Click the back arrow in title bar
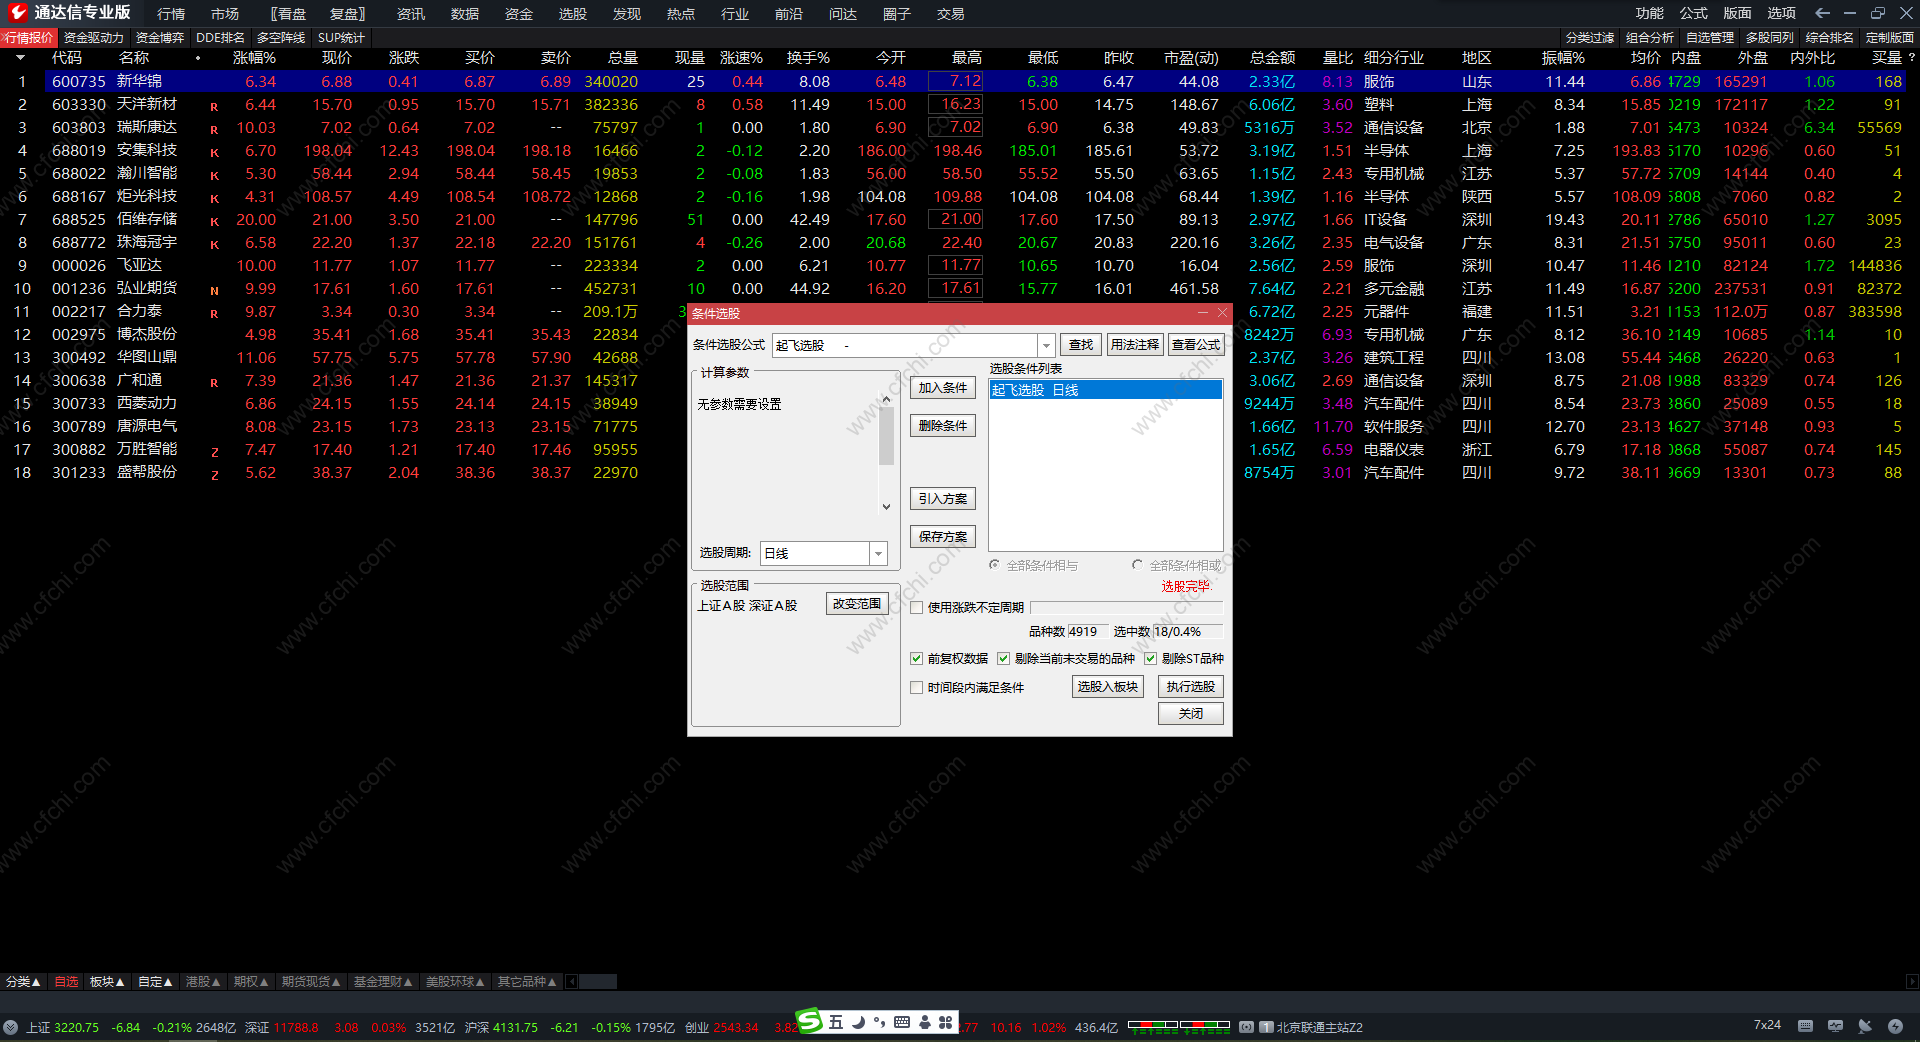This screenshot has height=1042, width=1920. (x=1822, y=13)
